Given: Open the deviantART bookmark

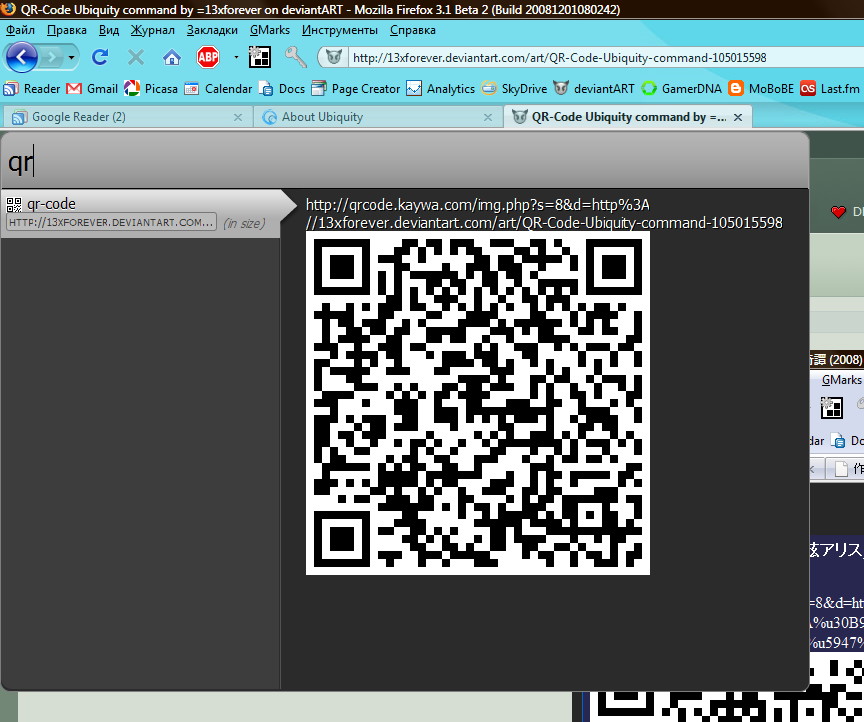Looking at the screenshot, I should 593,89.
